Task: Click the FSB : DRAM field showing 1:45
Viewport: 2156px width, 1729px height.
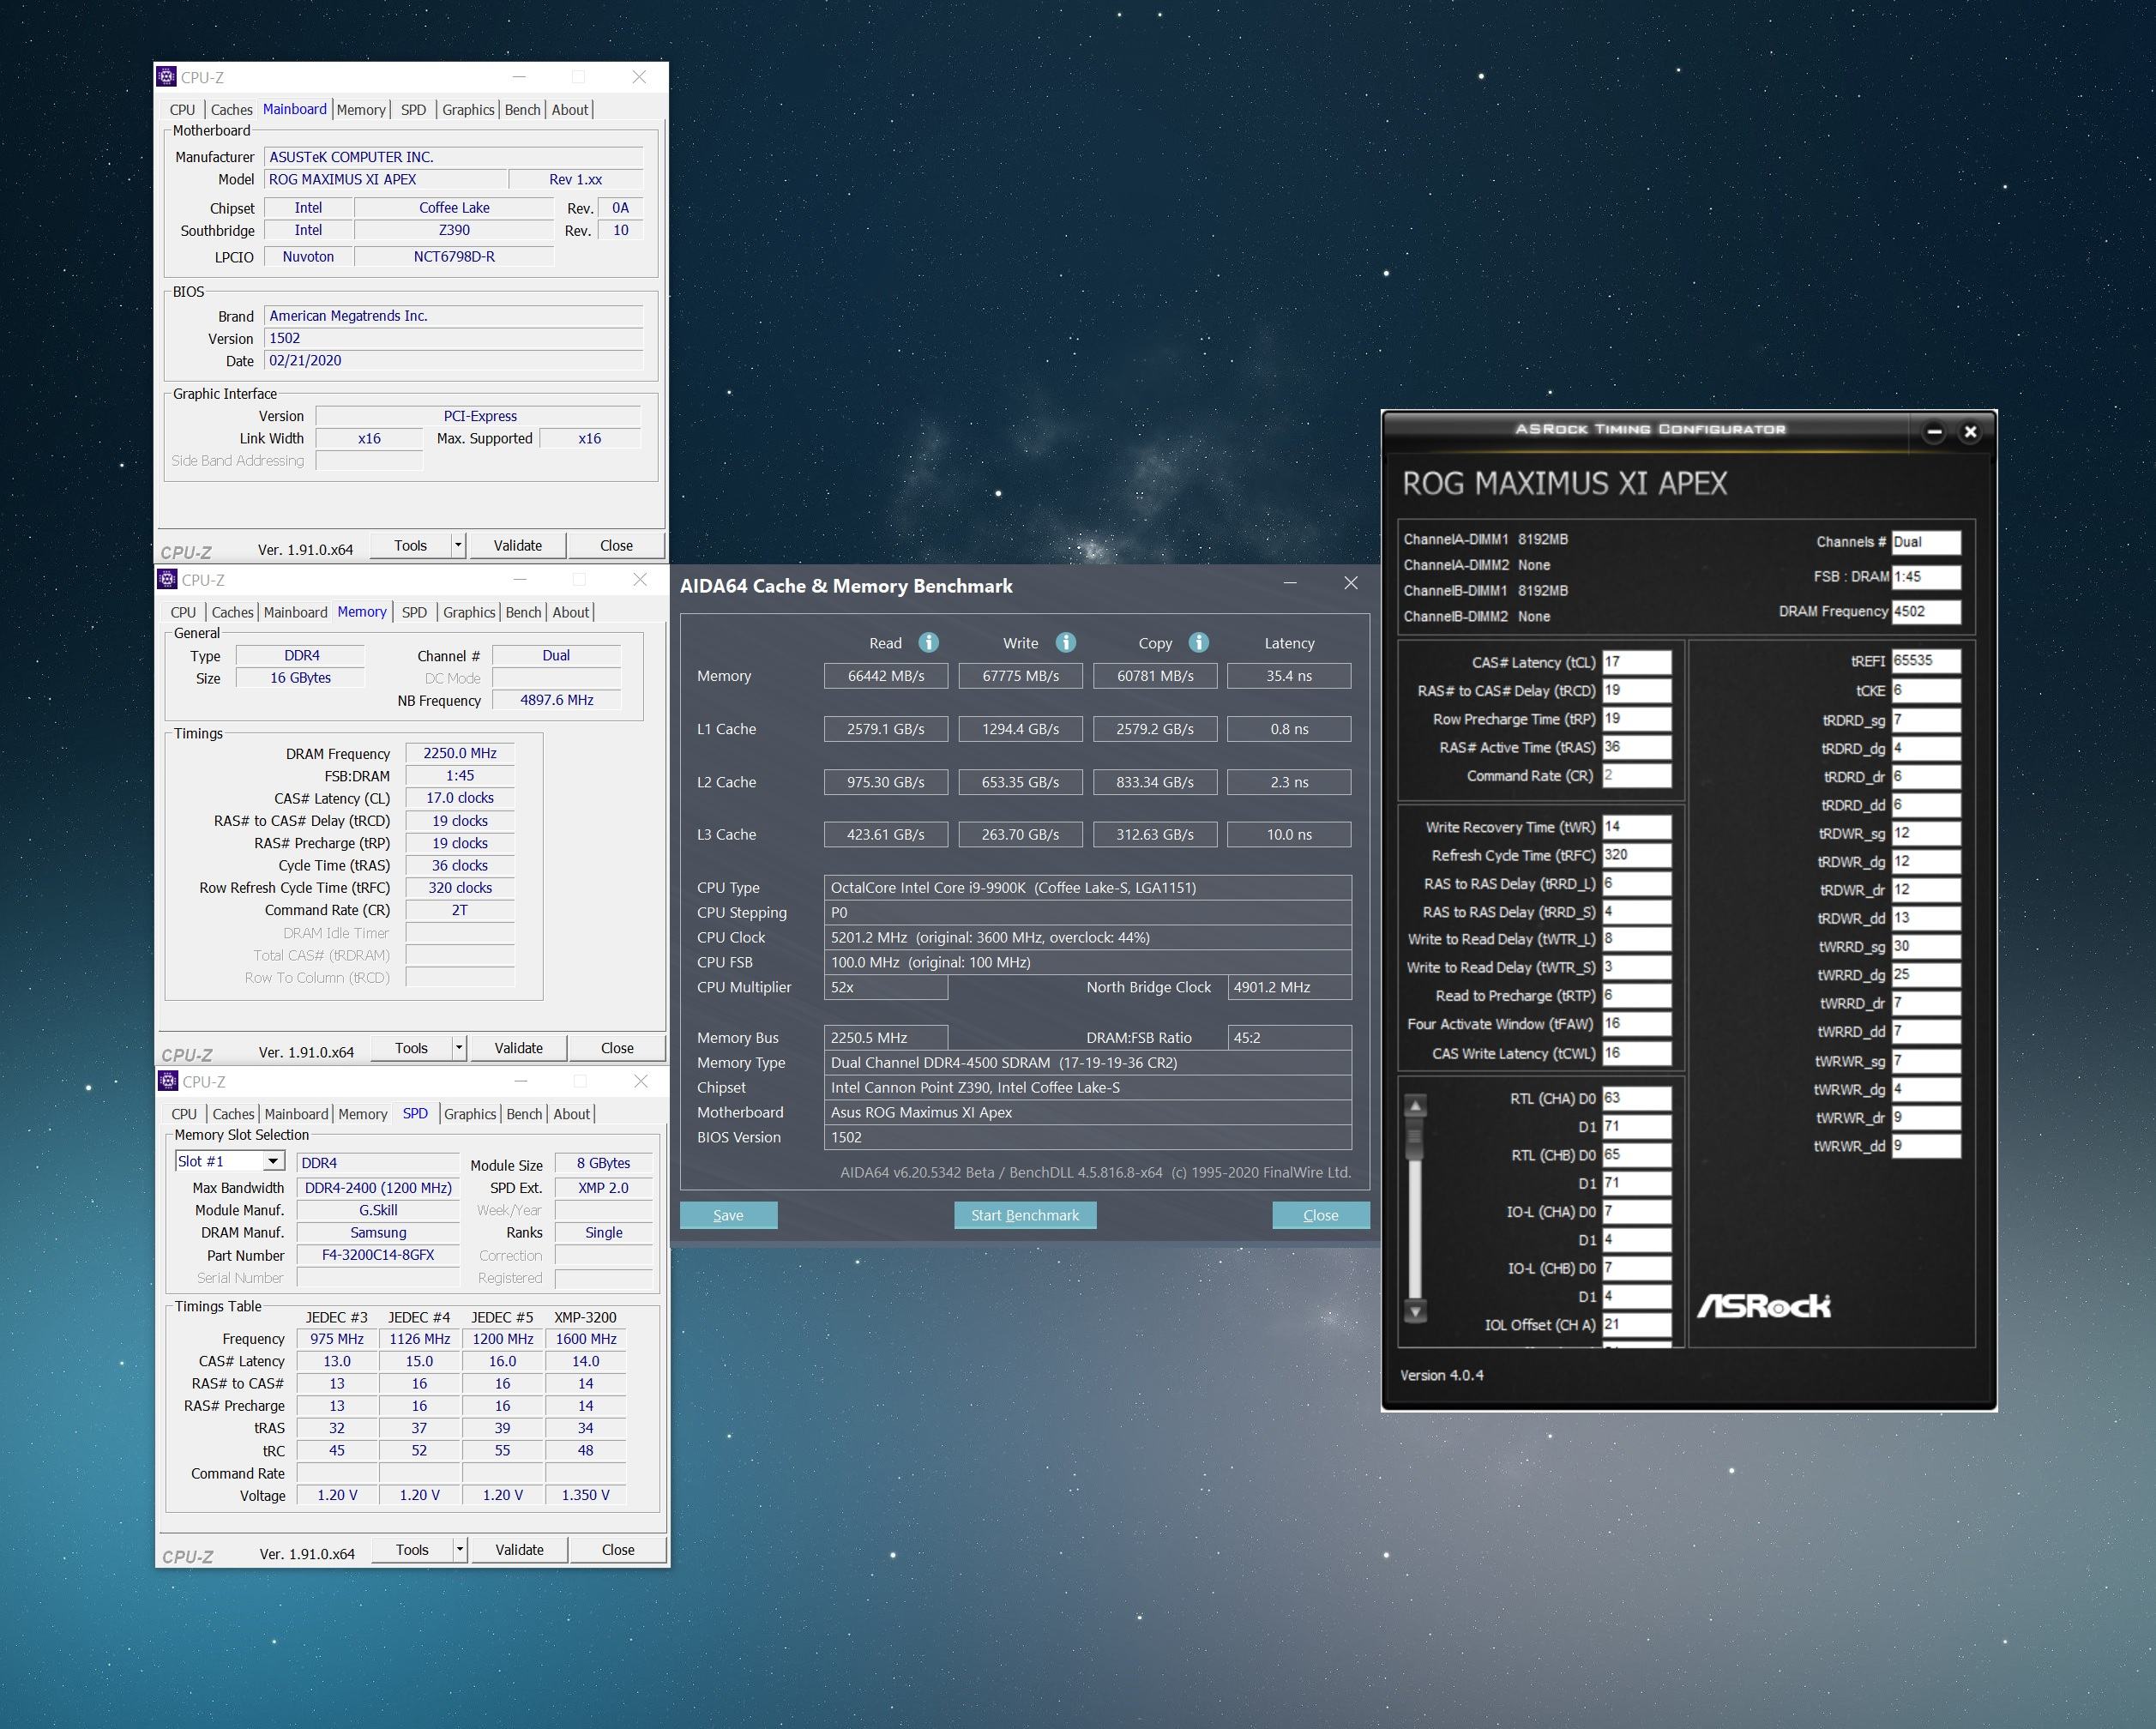Action: click(1926, 577)
